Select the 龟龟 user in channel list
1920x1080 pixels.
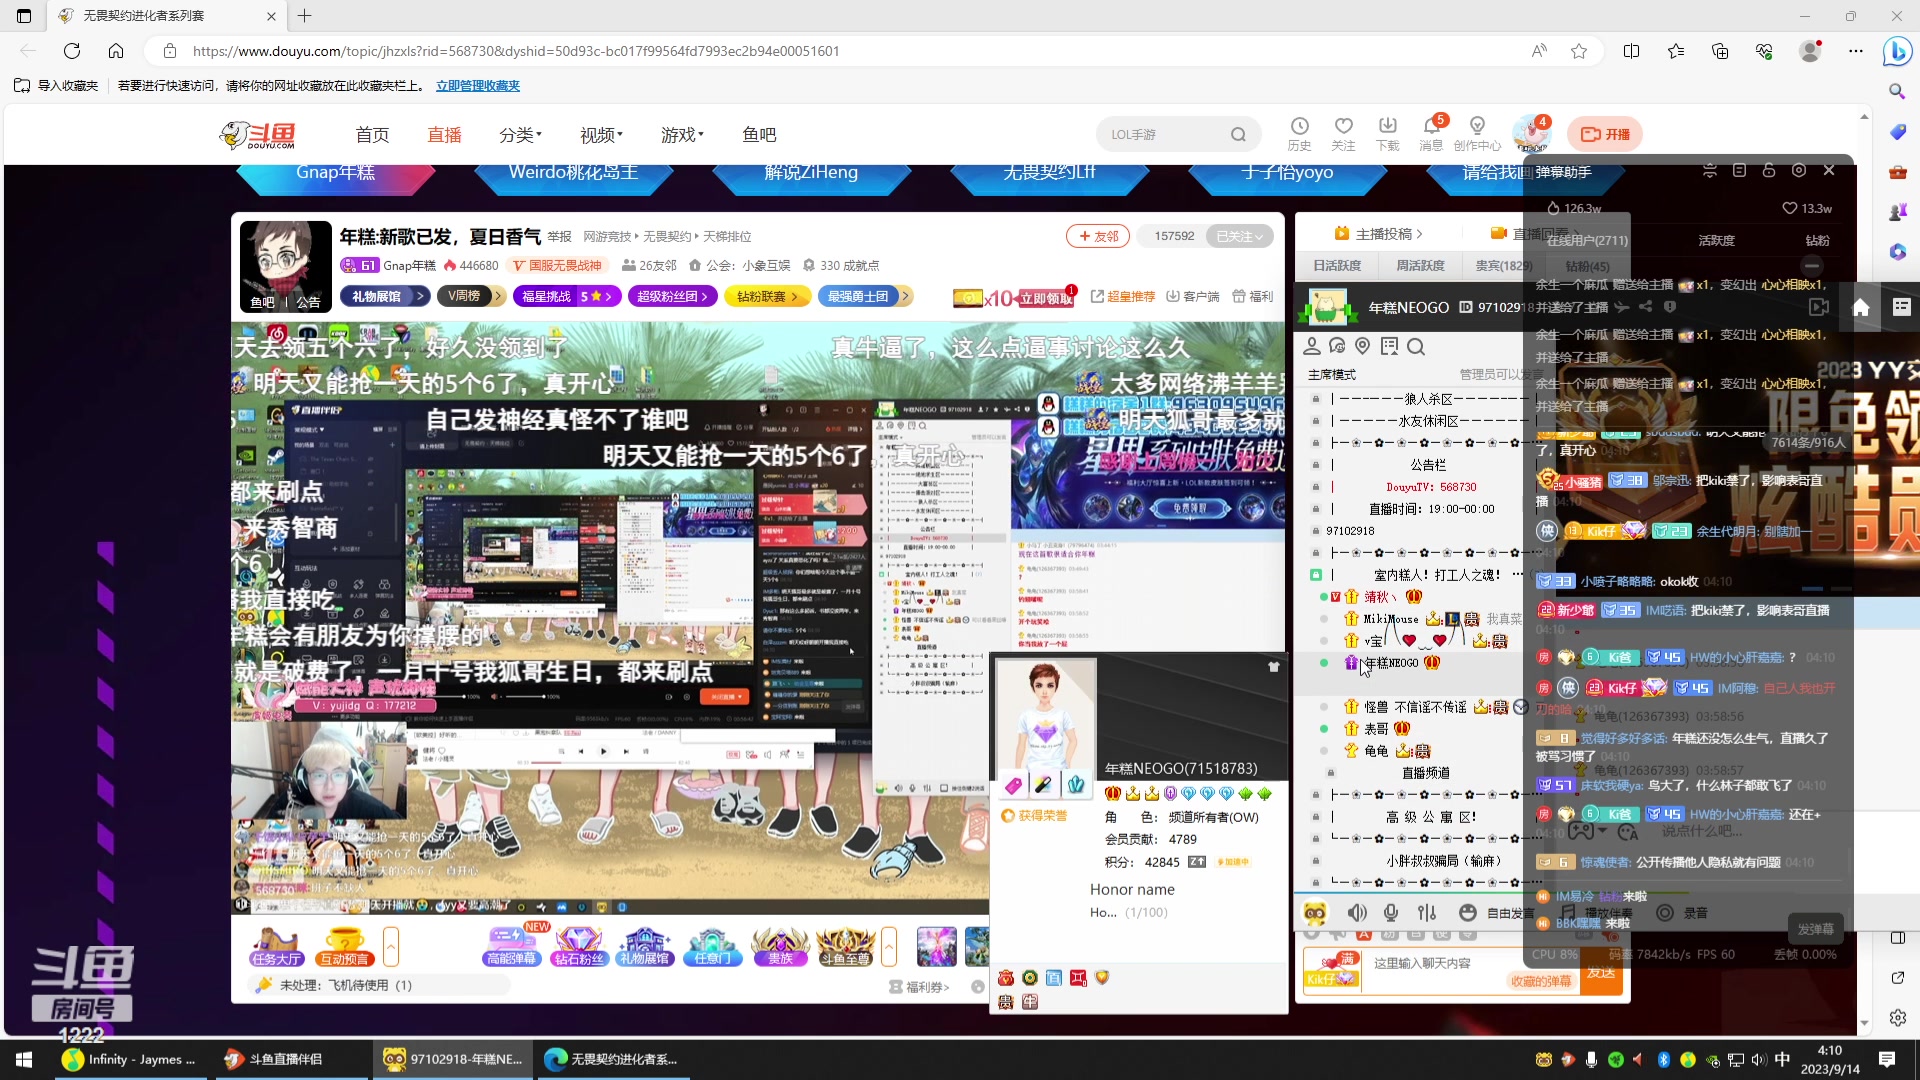coord(1376,751)
